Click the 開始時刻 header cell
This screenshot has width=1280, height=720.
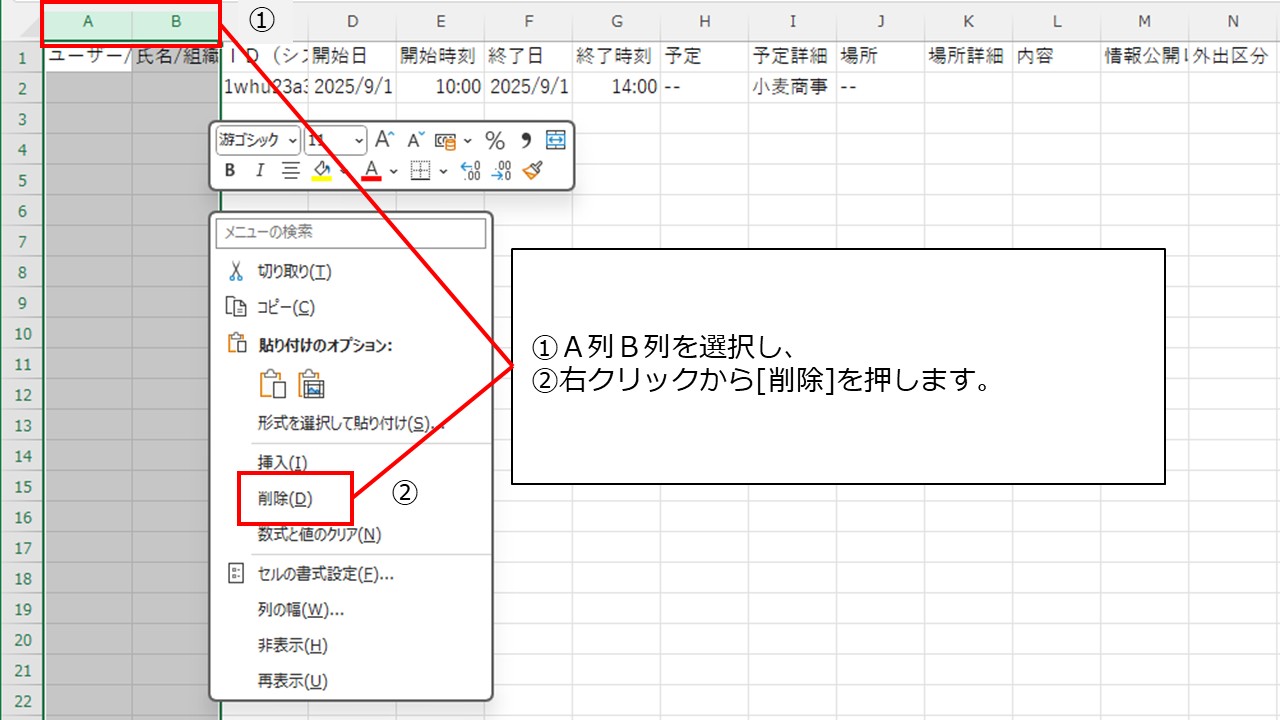441,56
